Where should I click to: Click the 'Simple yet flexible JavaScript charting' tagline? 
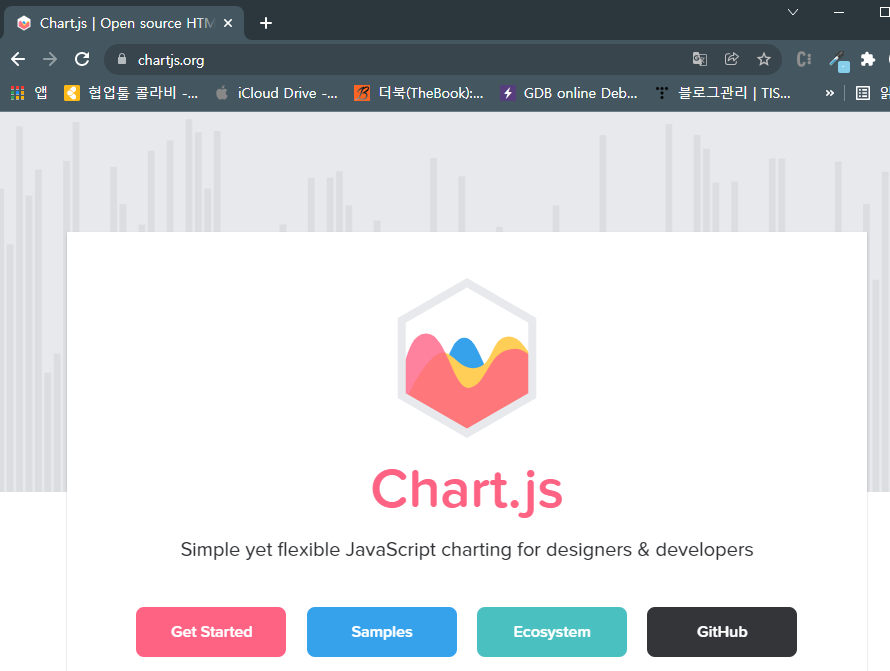467,550
